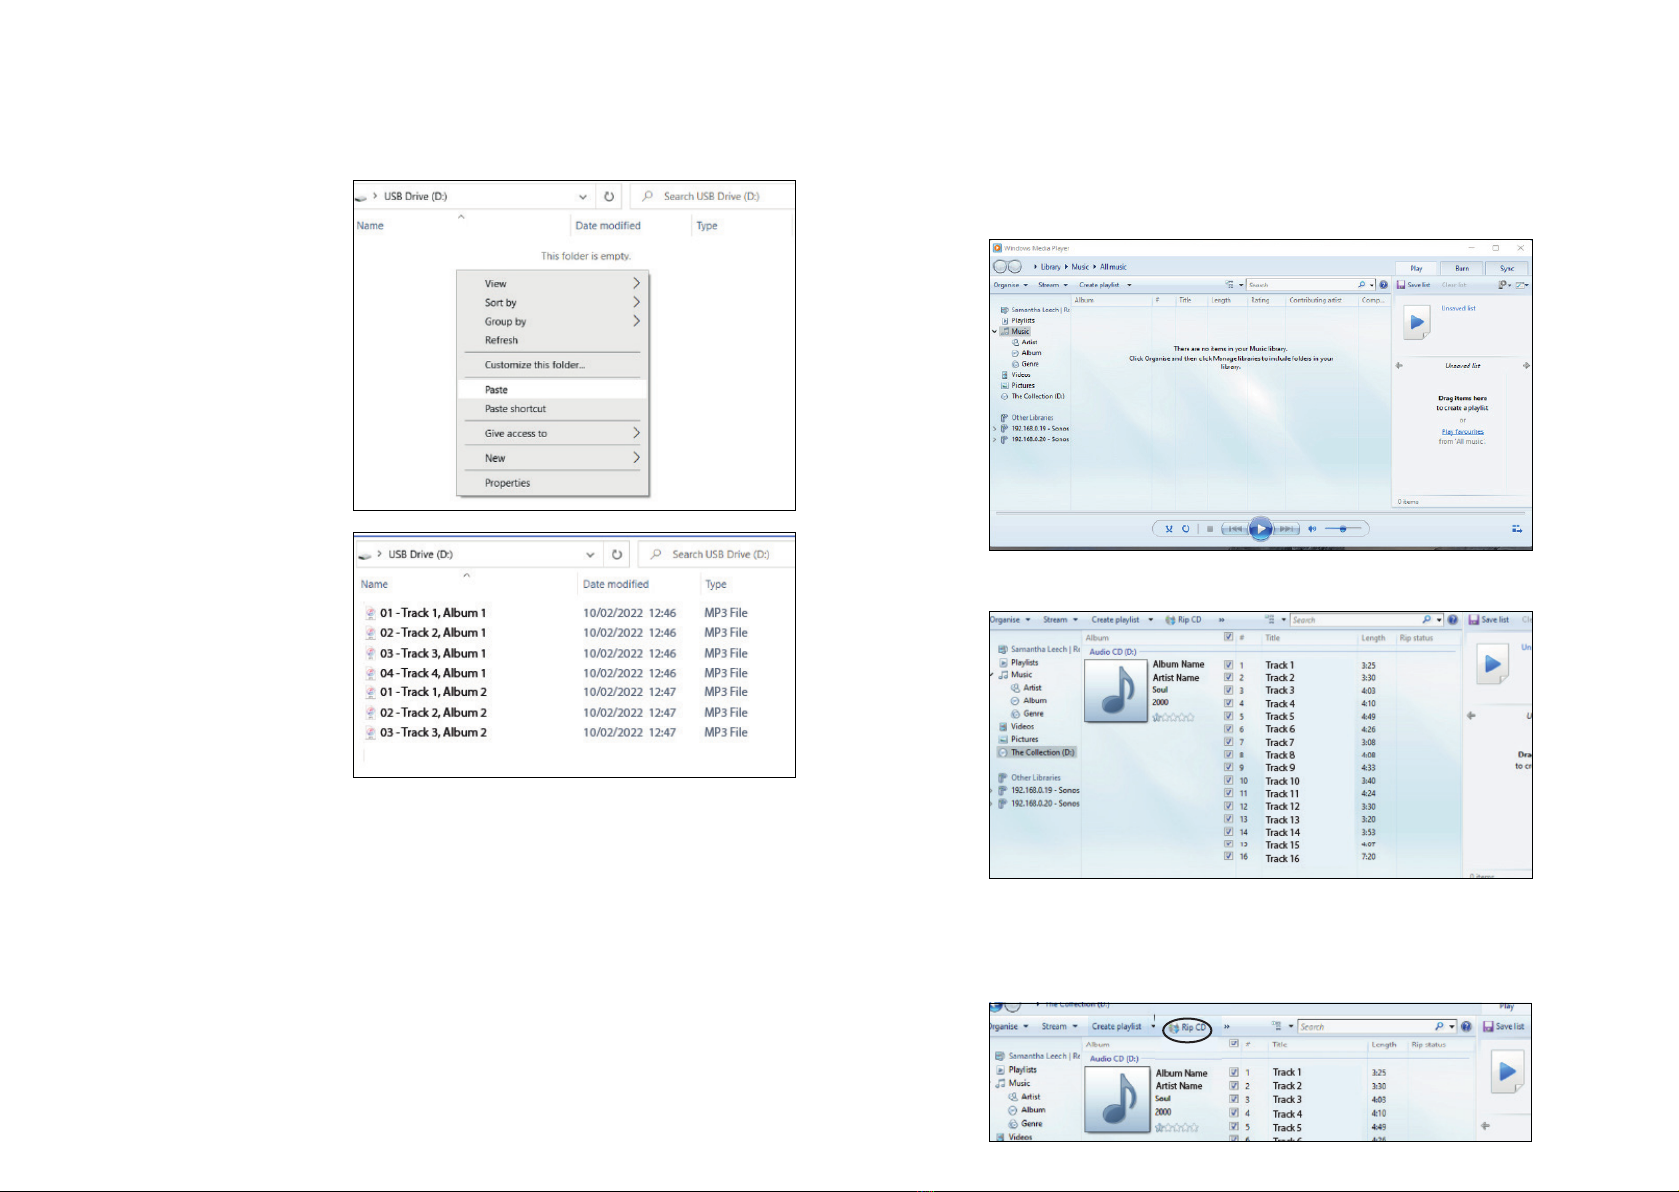
Task: Uncheck the Track 9 checkbox
Action: click(1228, 768)
